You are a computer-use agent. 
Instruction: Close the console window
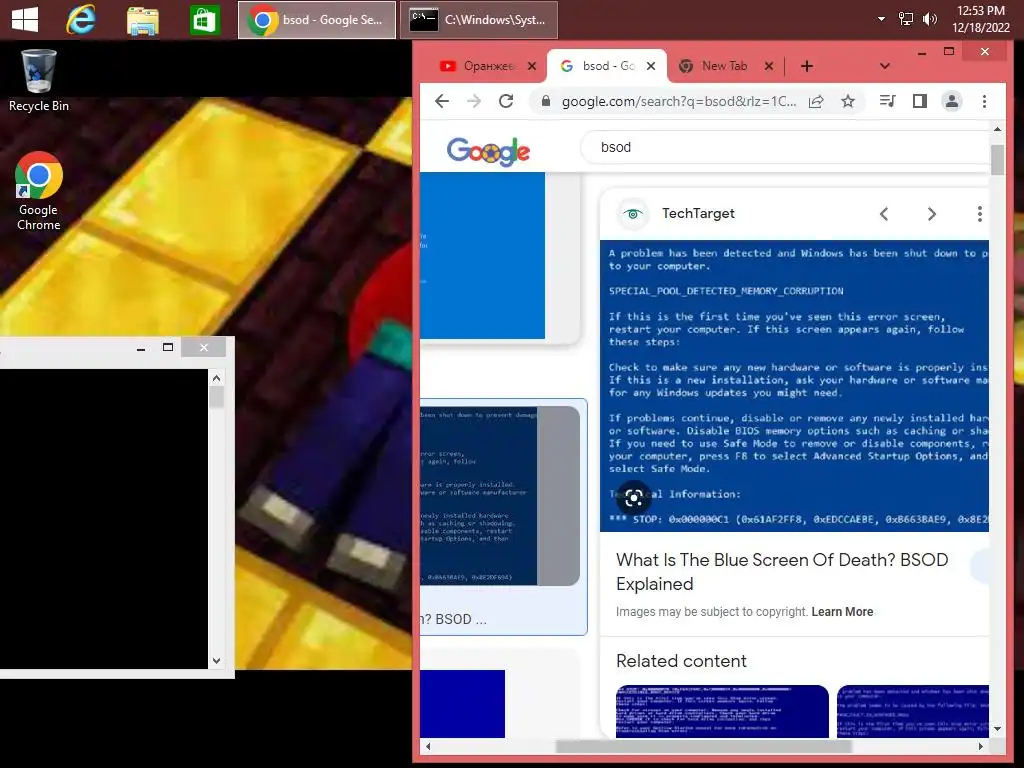[x=204, y=347]
